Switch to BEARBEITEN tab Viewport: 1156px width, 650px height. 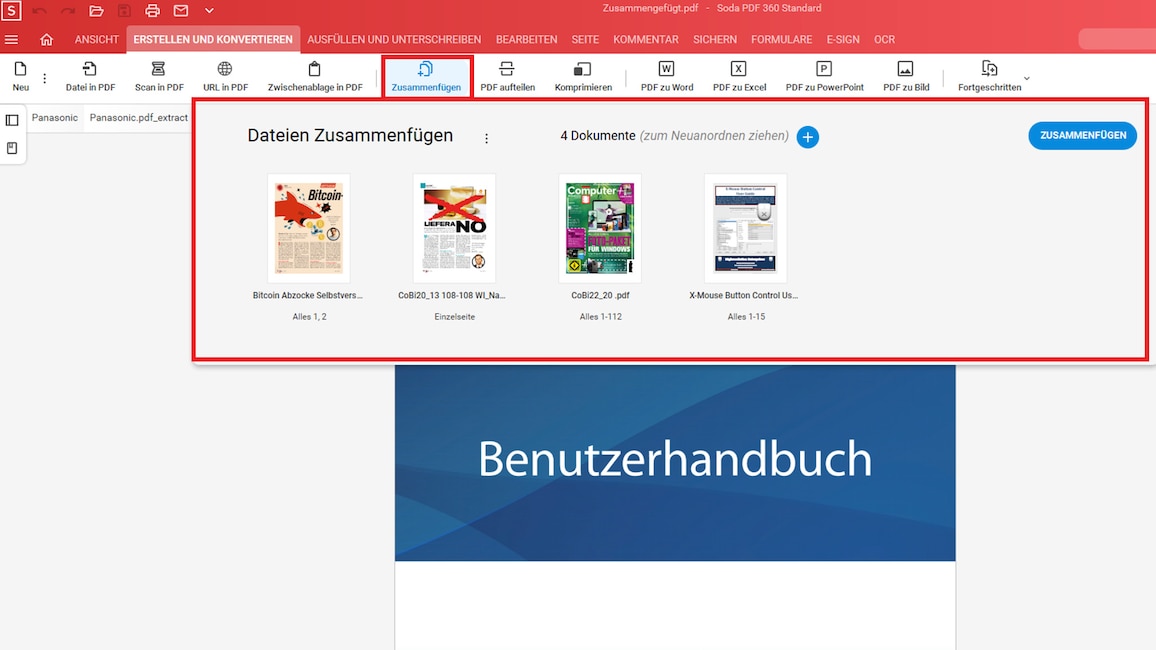[x=526, y=40]
